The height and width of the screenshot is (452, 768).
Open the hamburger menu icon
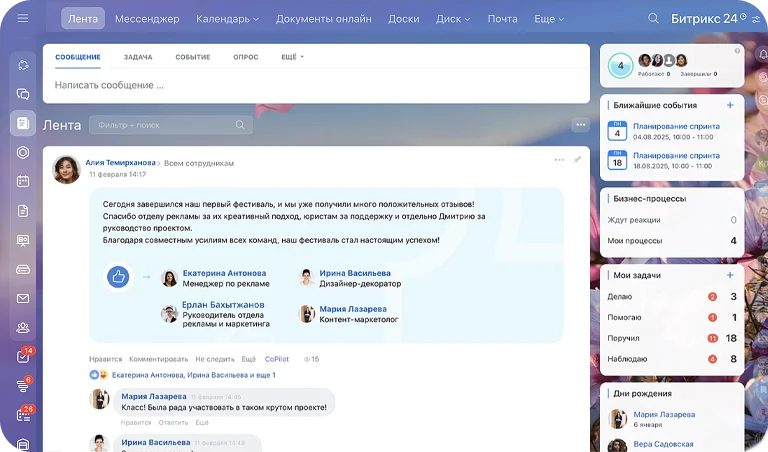23,18
